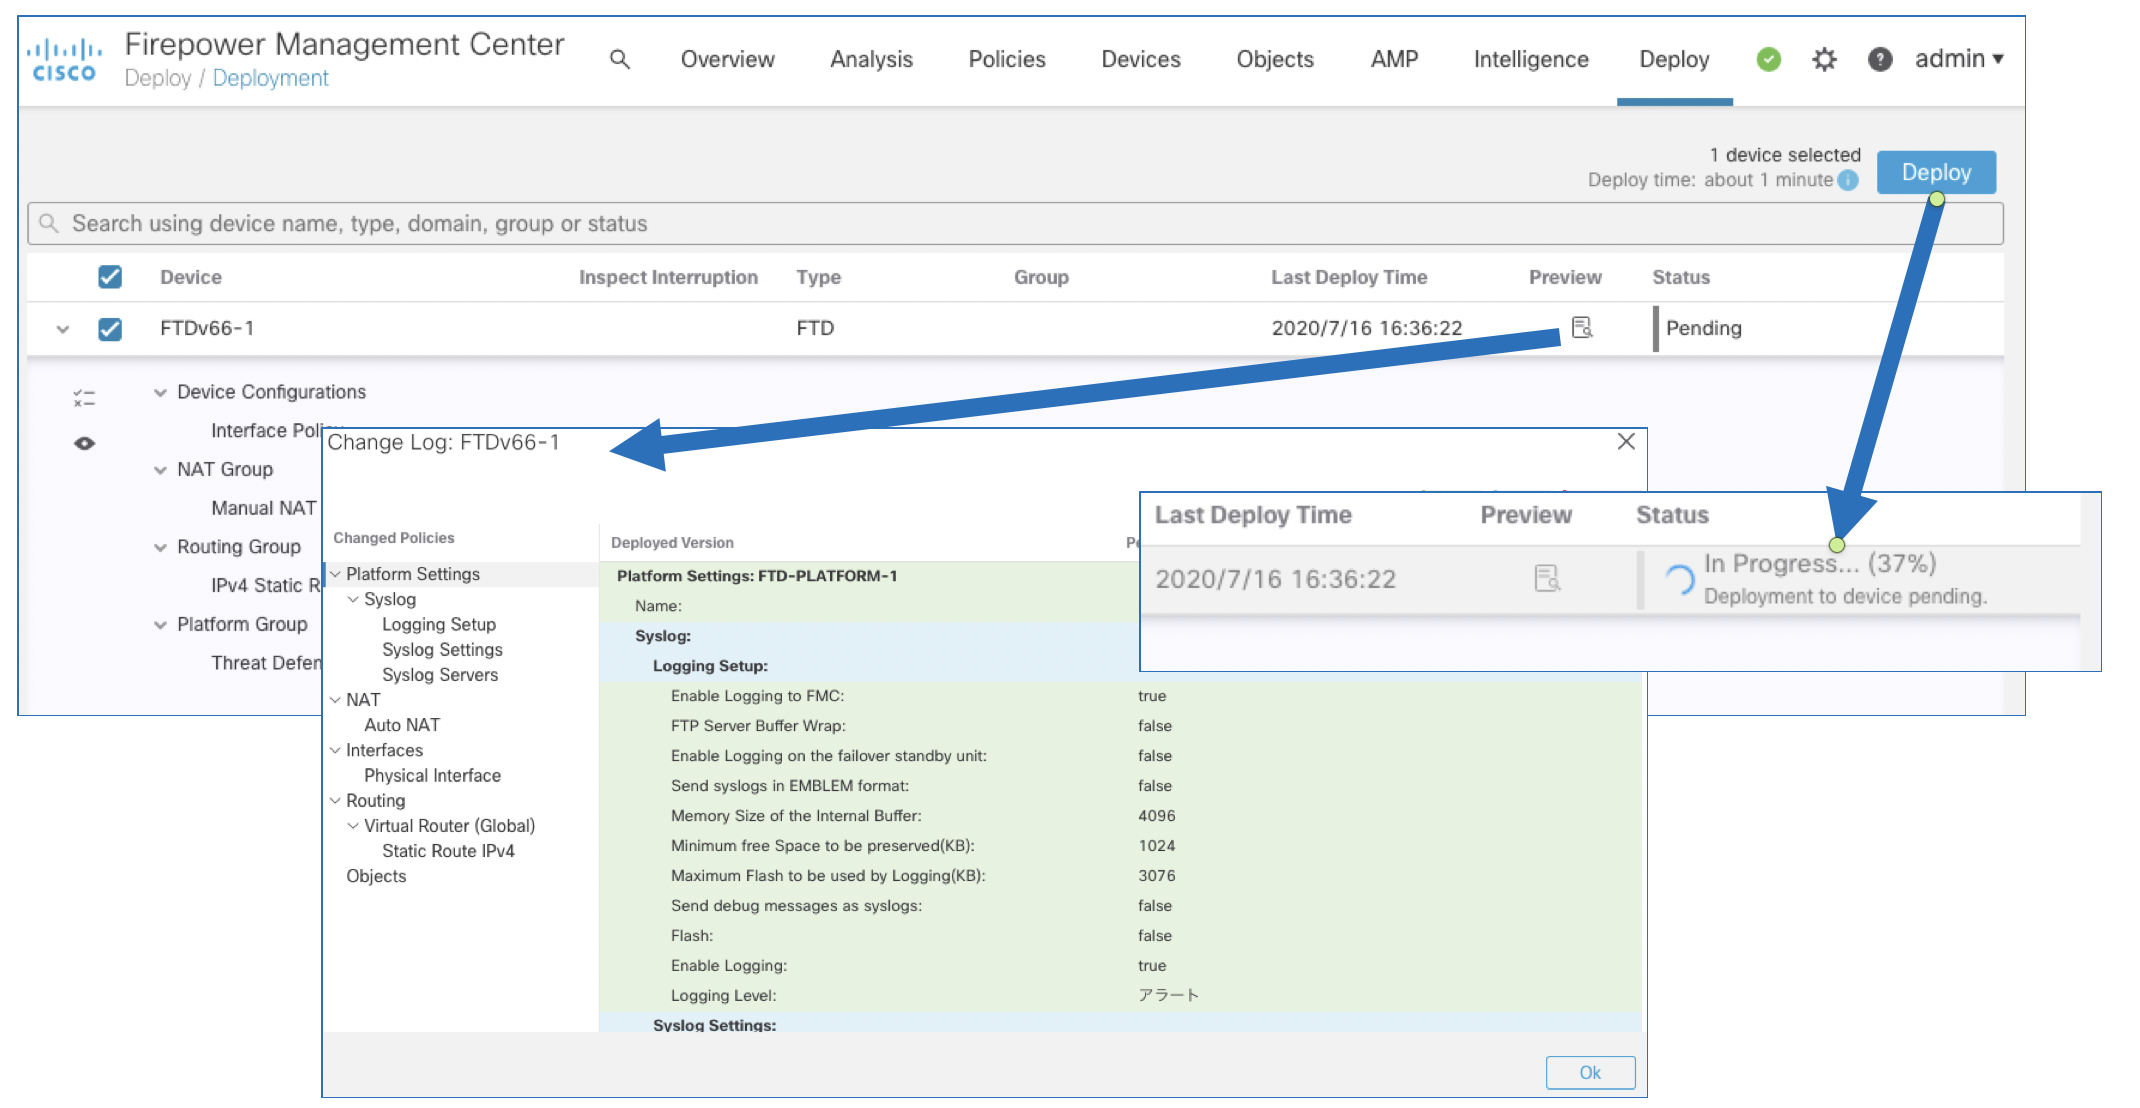
Task: Open the Devices menu
Action: click(1140, 60)
